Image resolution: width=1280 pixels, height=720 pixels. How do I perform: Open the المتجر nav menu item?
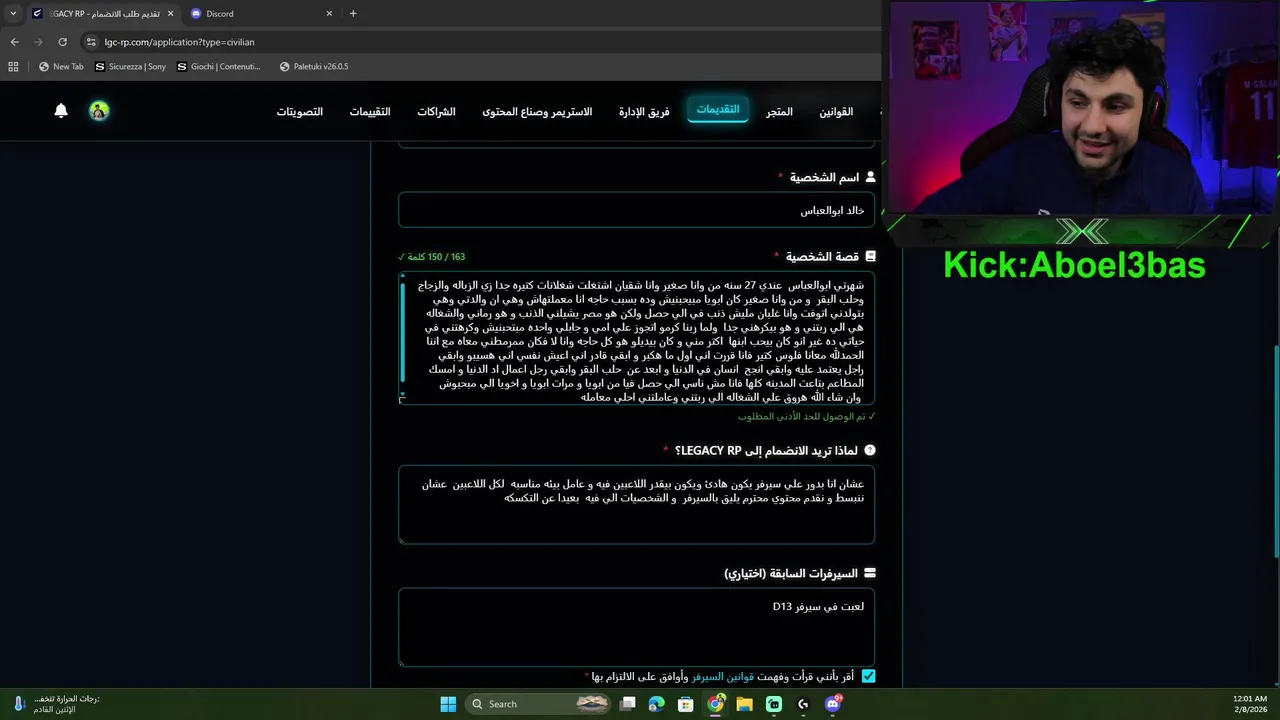click(x=779, y=112)
